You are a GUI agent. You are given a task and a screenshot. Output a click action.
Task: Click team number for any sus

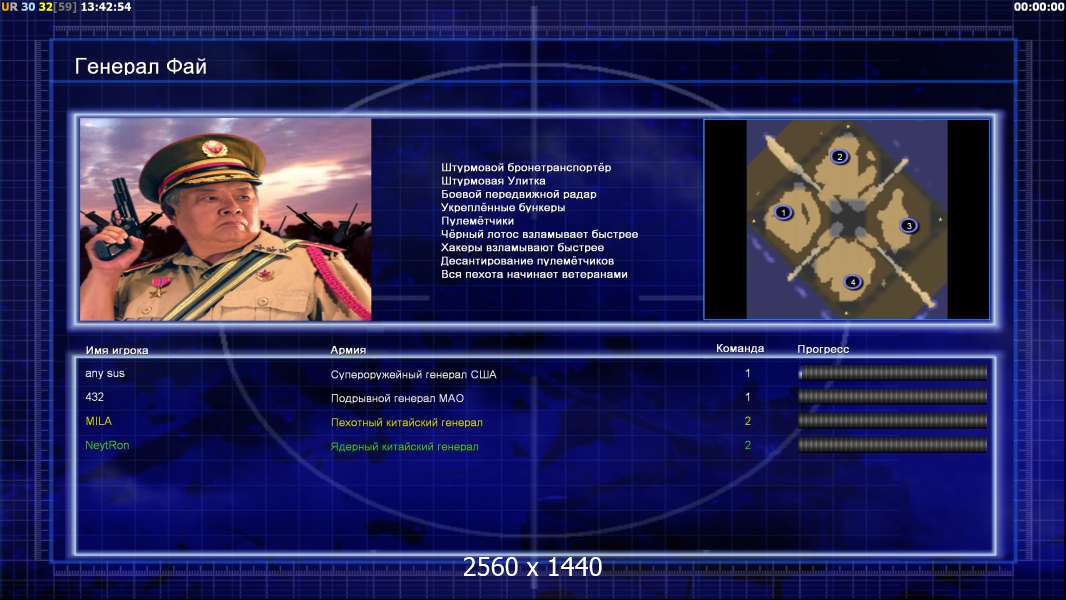pos(747,373)
